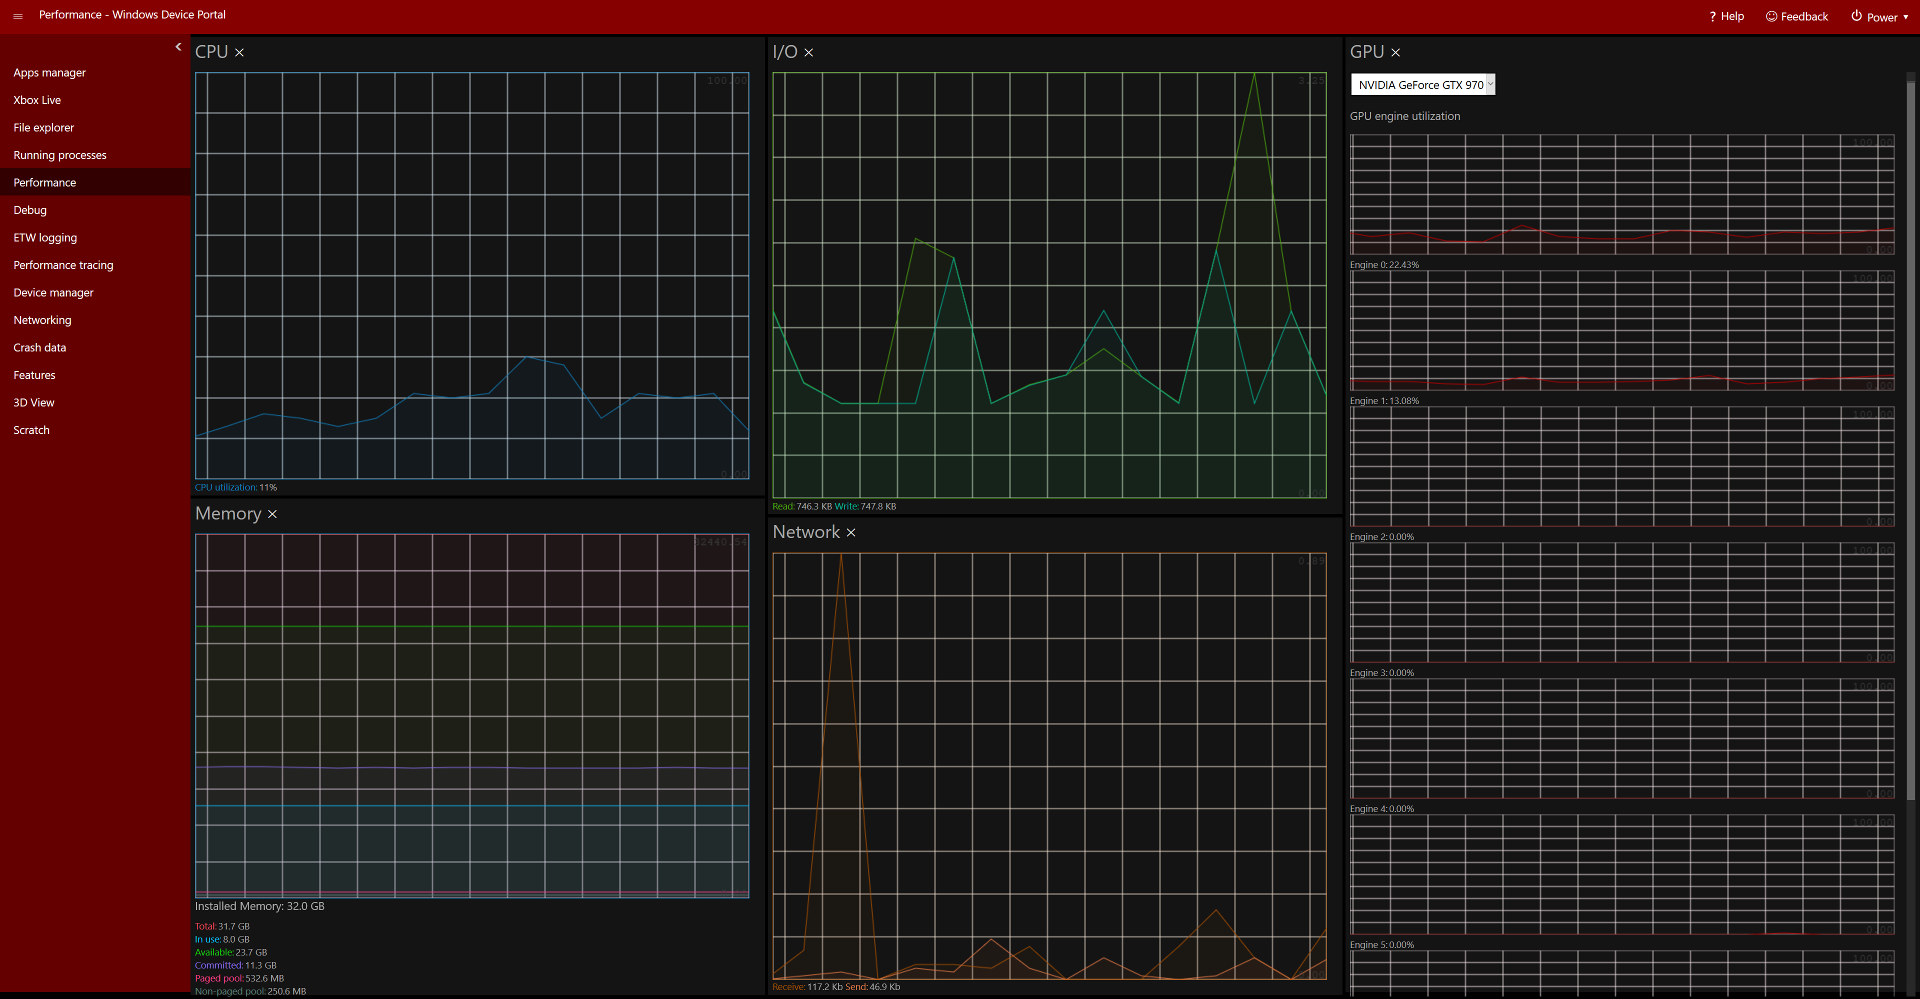Close the GPU panel
This screenshot has width=1920, height=999.
click(1396, 53)
